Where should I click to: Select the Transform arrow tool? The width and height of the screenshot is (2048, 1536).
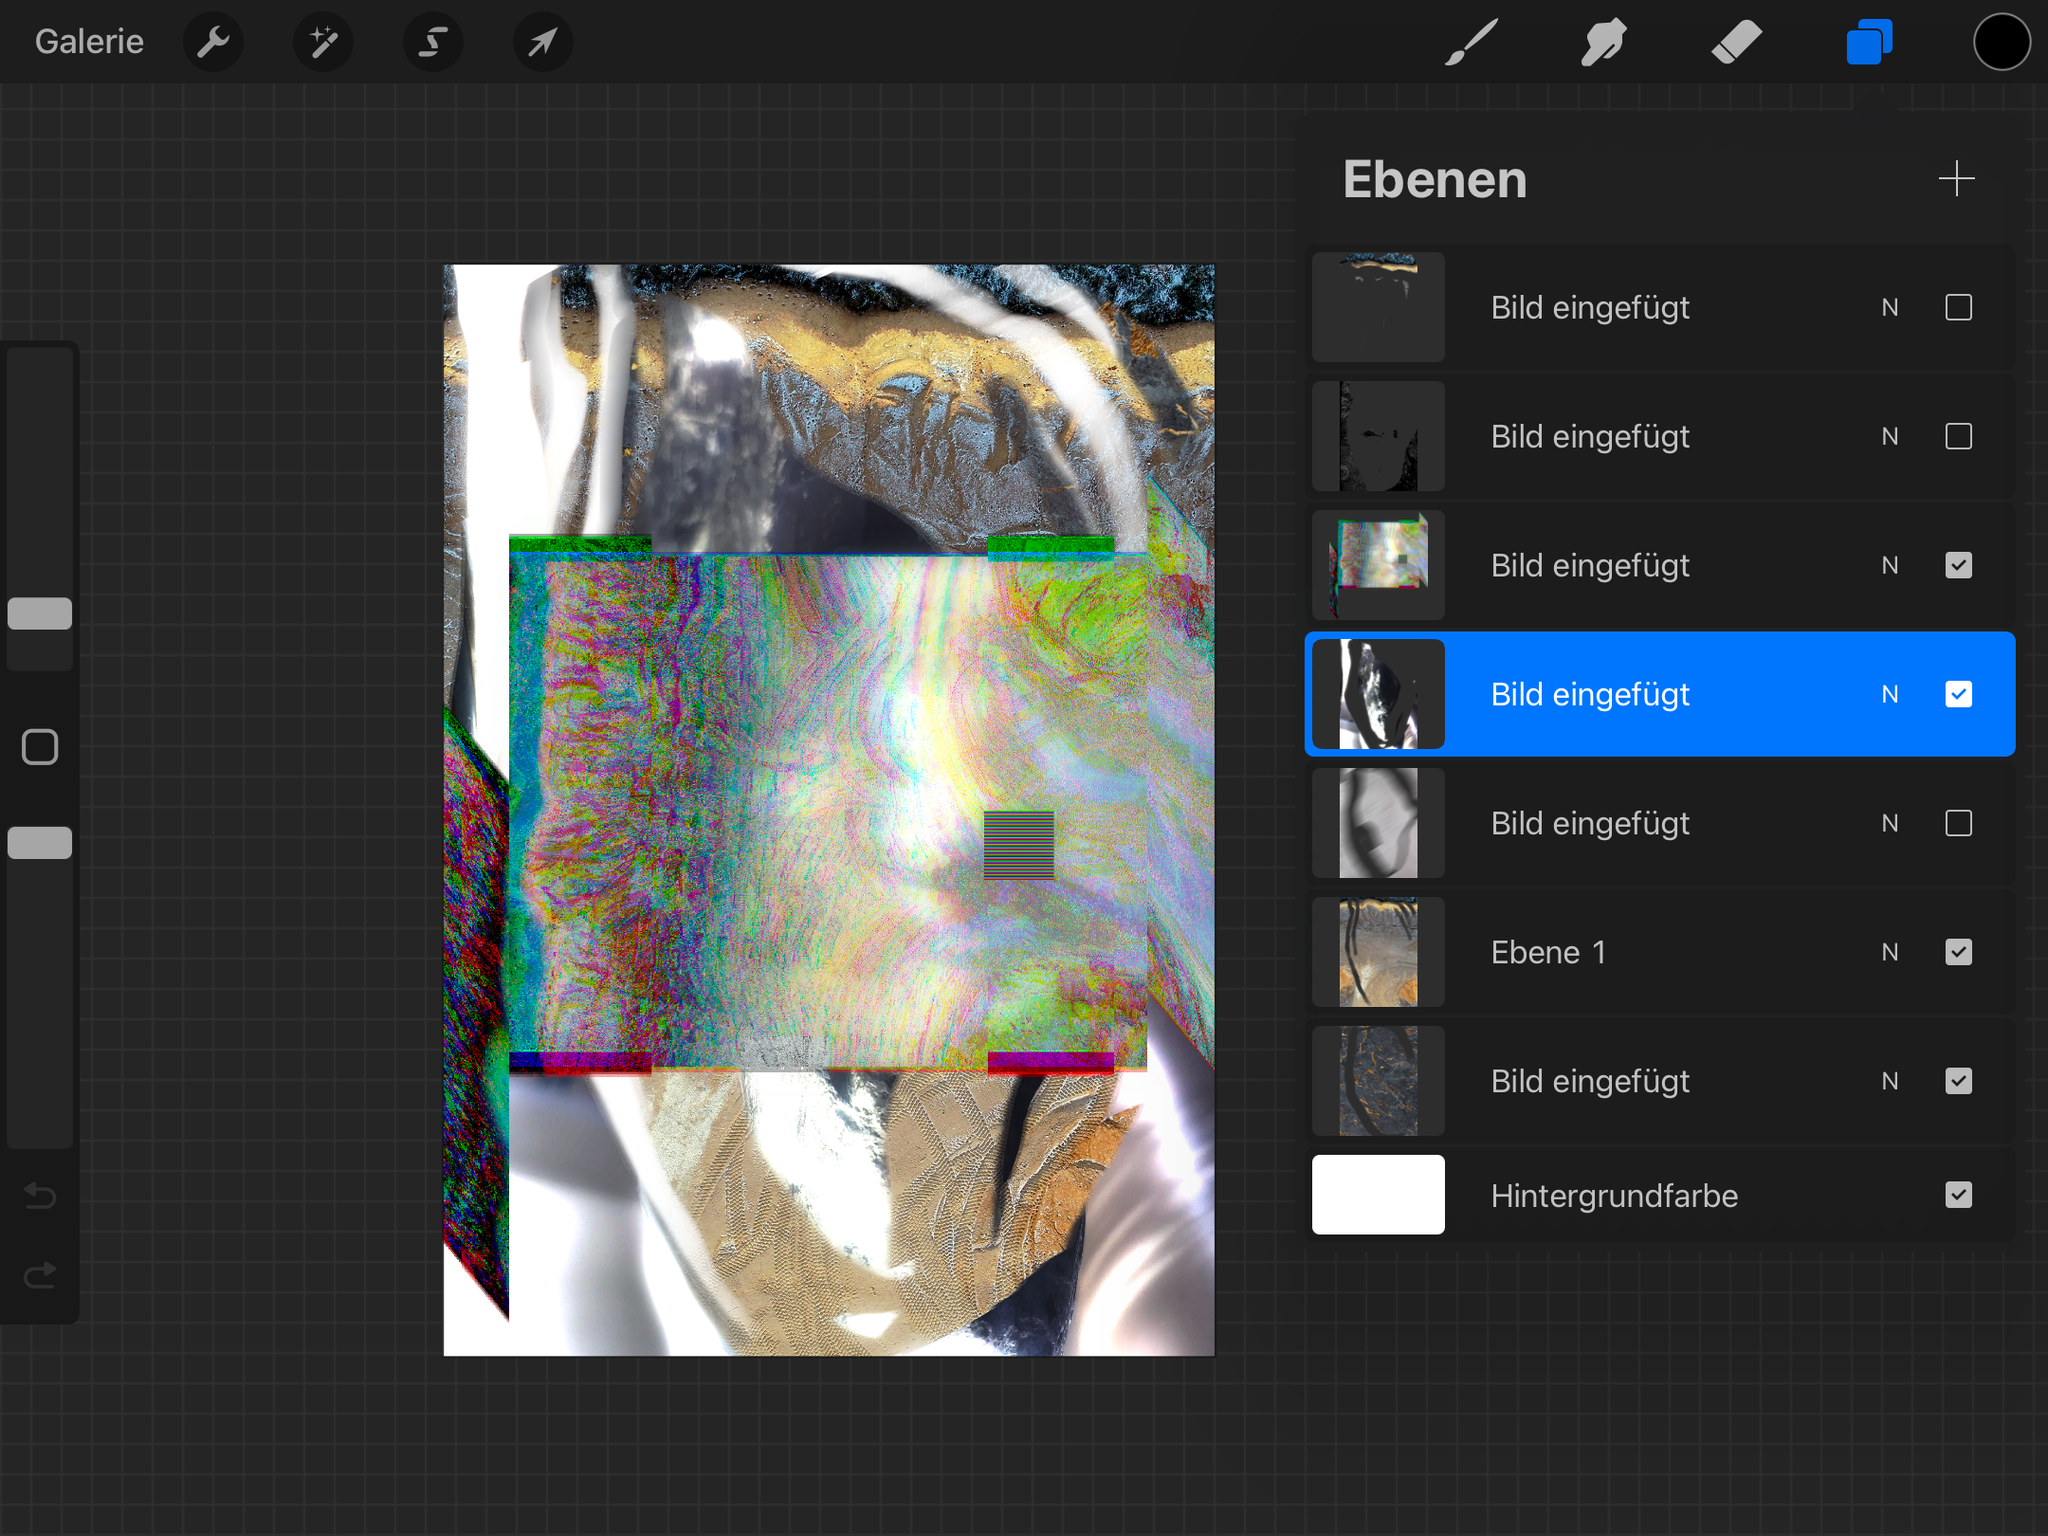coord(543,42)
